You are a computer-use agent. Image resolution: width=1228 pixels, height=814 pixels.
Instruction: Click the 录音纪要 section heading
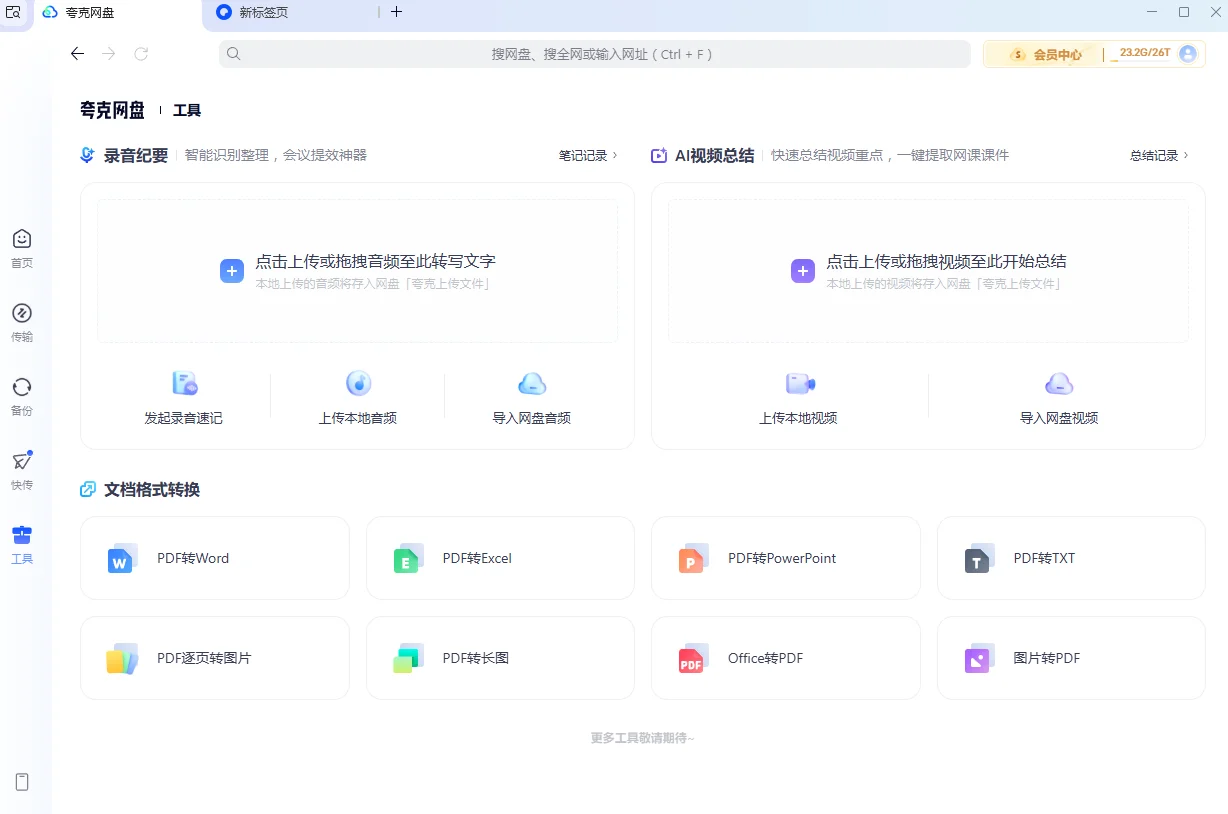click(136, 156)
